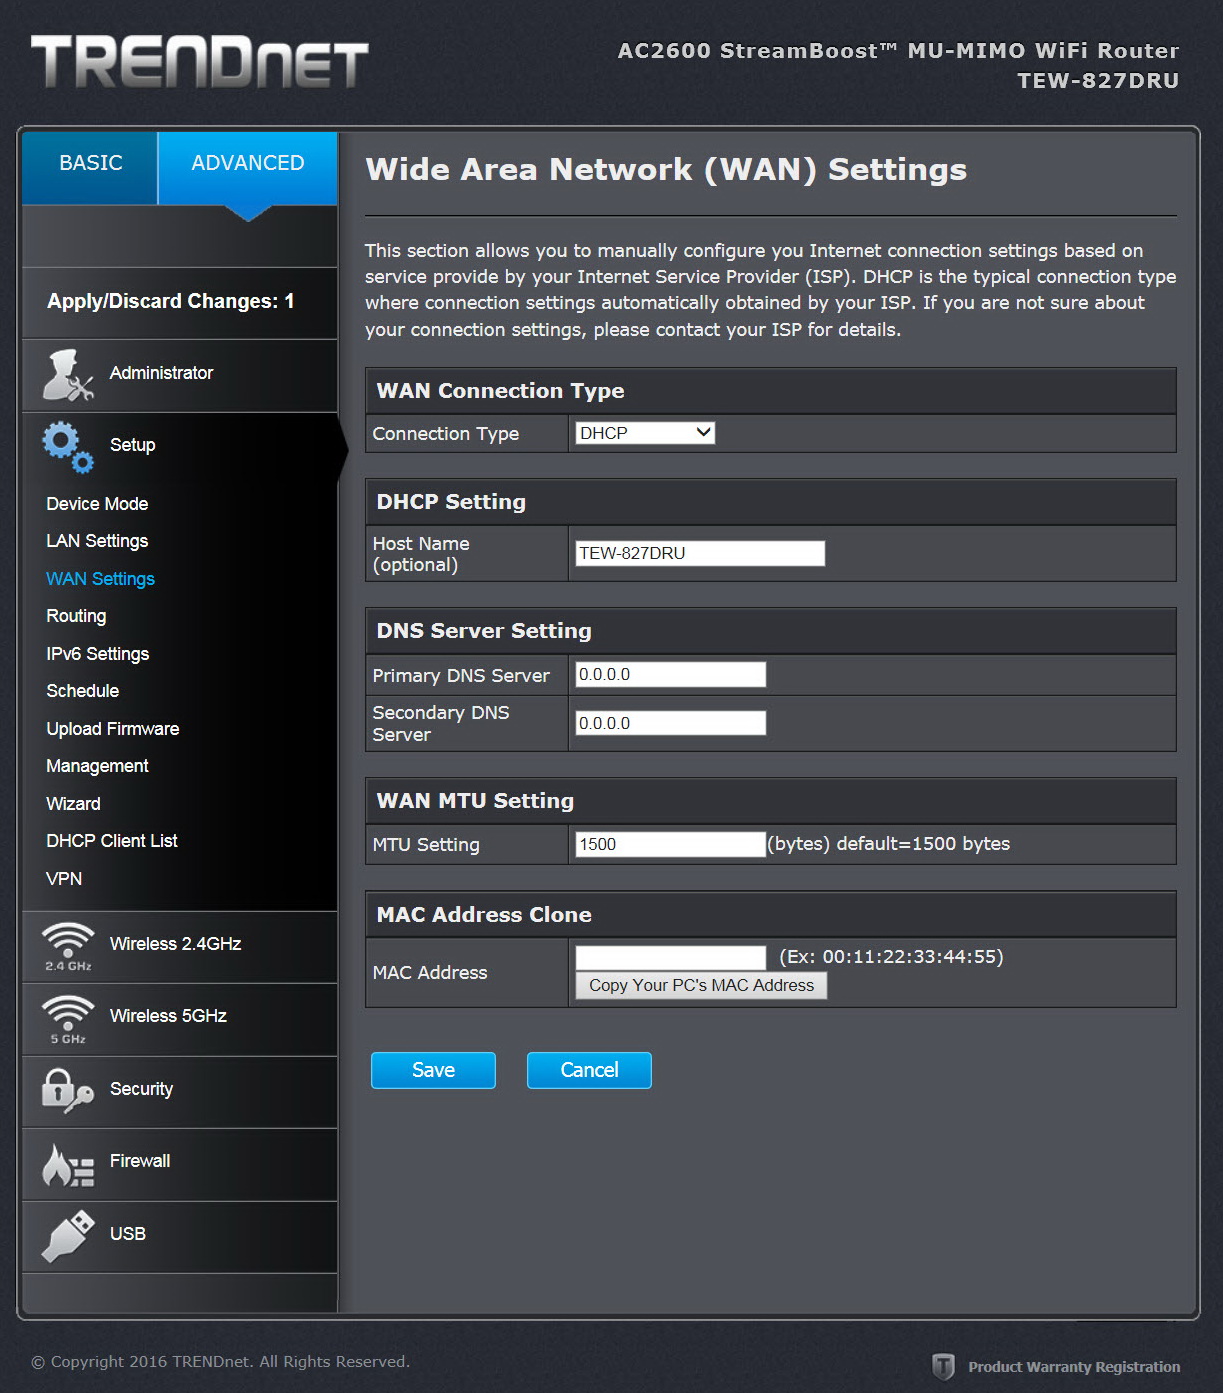Click the Secondary DNS Server field
The width and height of the screenshot is (1223, 1393).
(670, 723)
